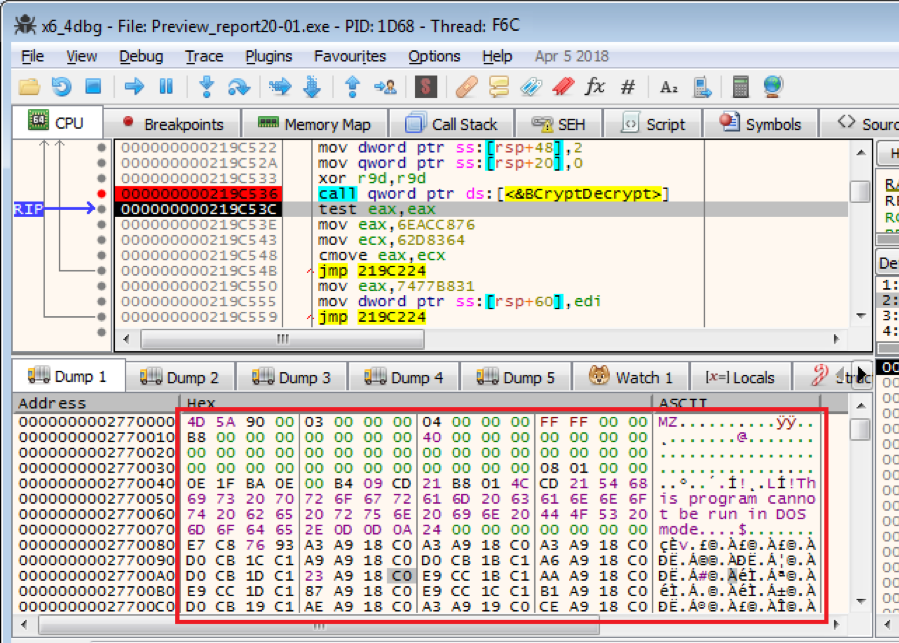
Task: Open the Plugins menu
Action: pyautogui.click(x=269, y=56)
